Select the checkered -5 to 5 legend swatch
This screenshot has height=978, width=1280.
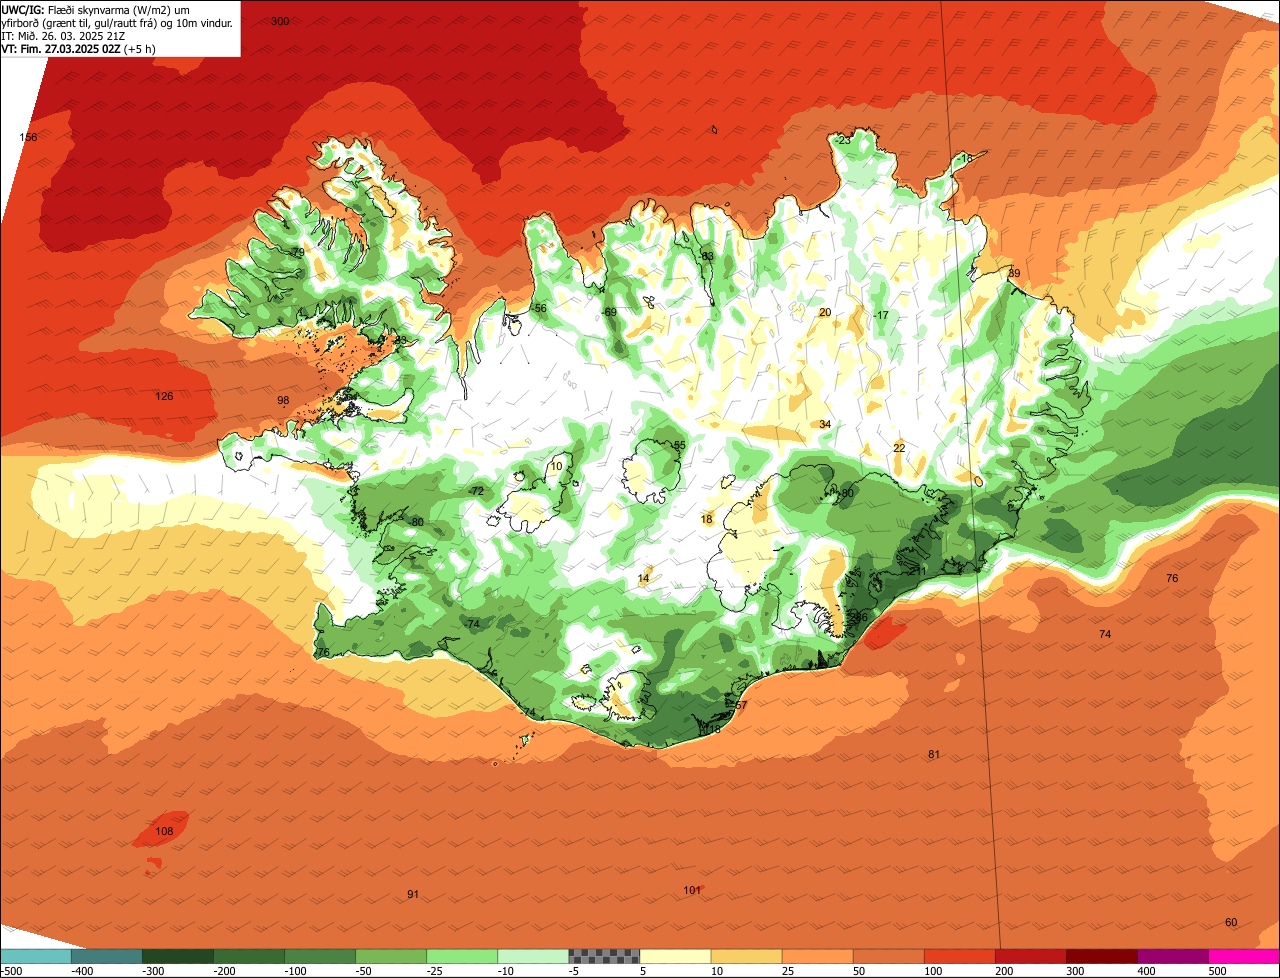click(603, 956)
